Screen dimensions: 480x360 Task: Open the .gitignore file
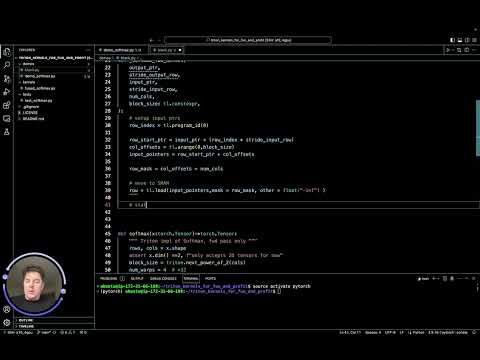[55, 107]
